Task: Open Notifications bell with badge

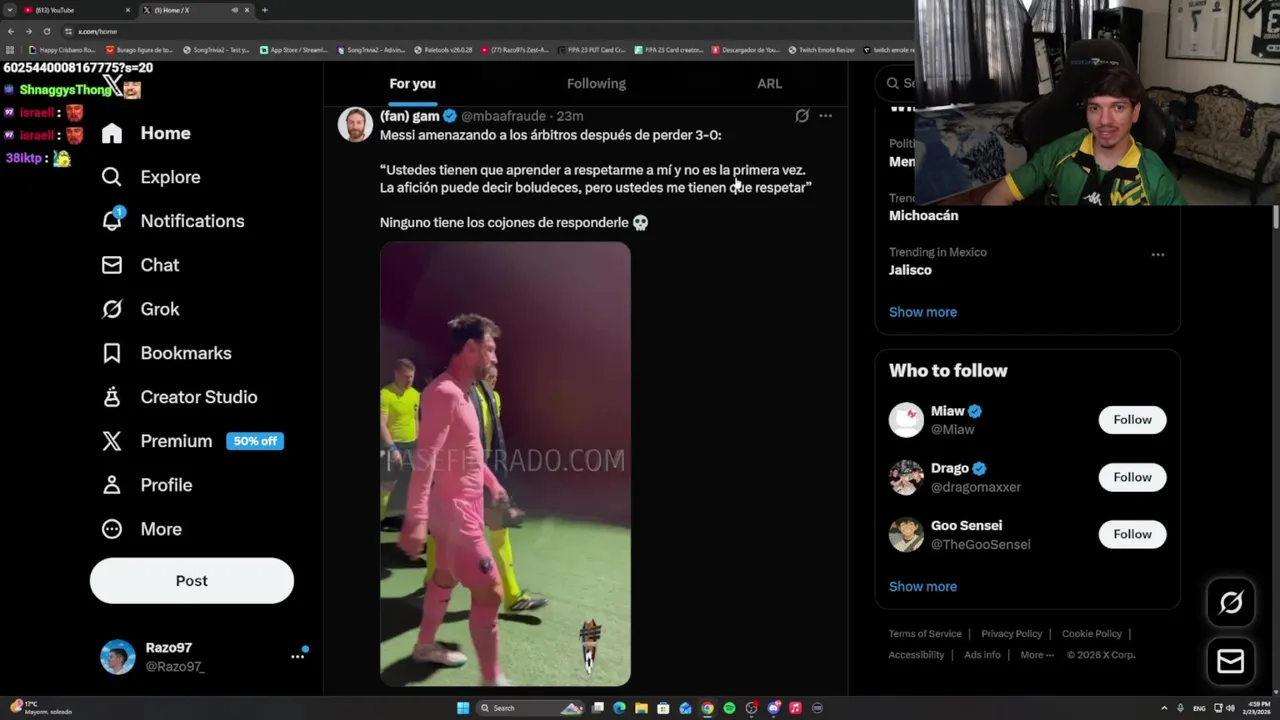Action: (x=172, y=221)
